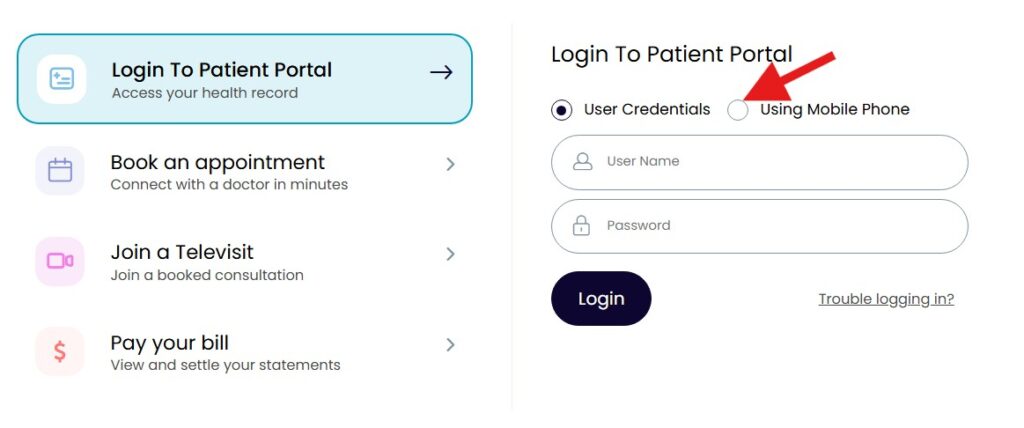The width and height of the screenshot is (1024, 428).
Task: Click the padlock icon in Password field
Action: (581, 226)
